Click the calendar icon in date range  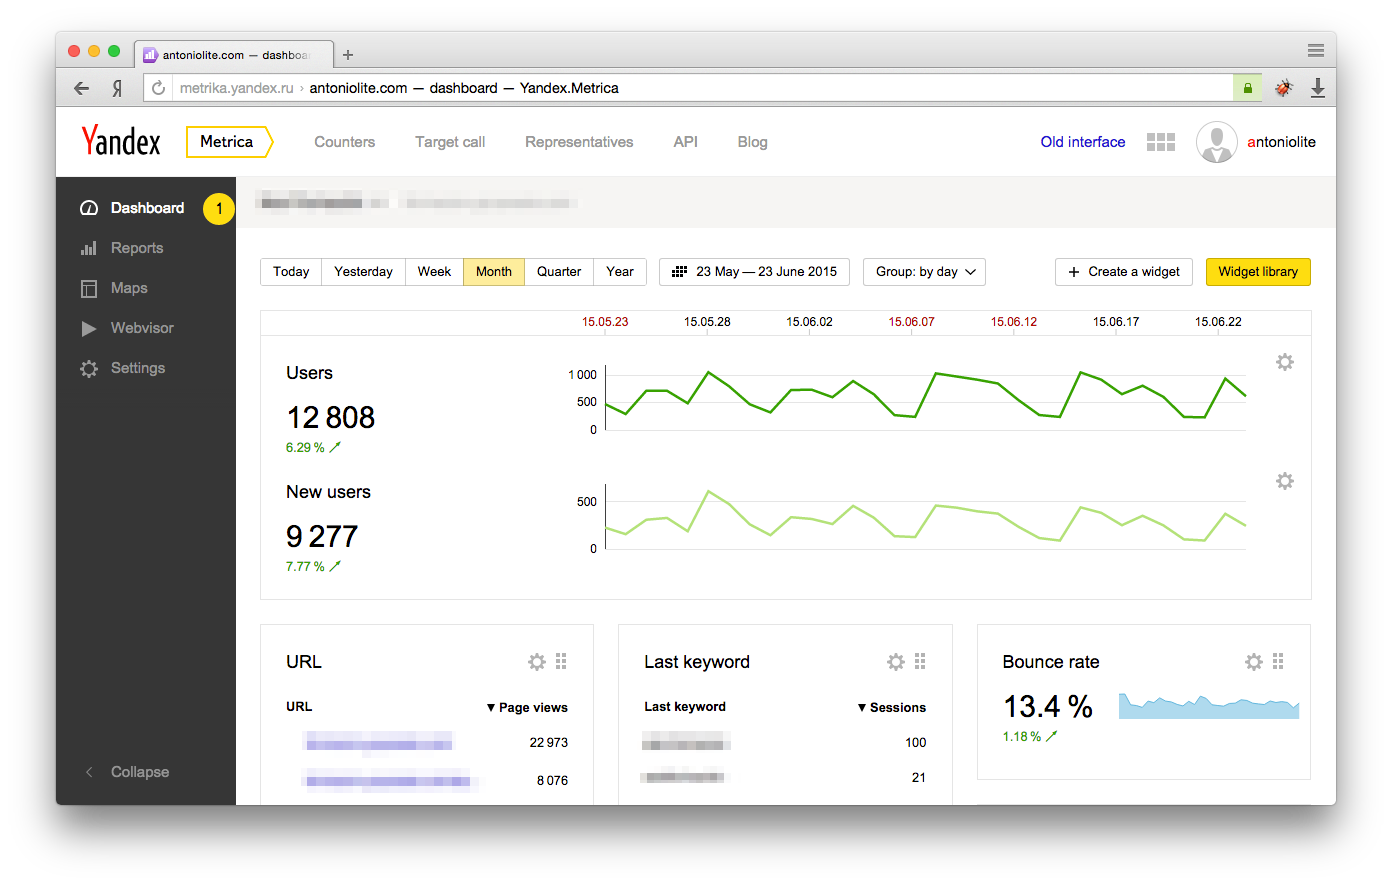(679, 272)
